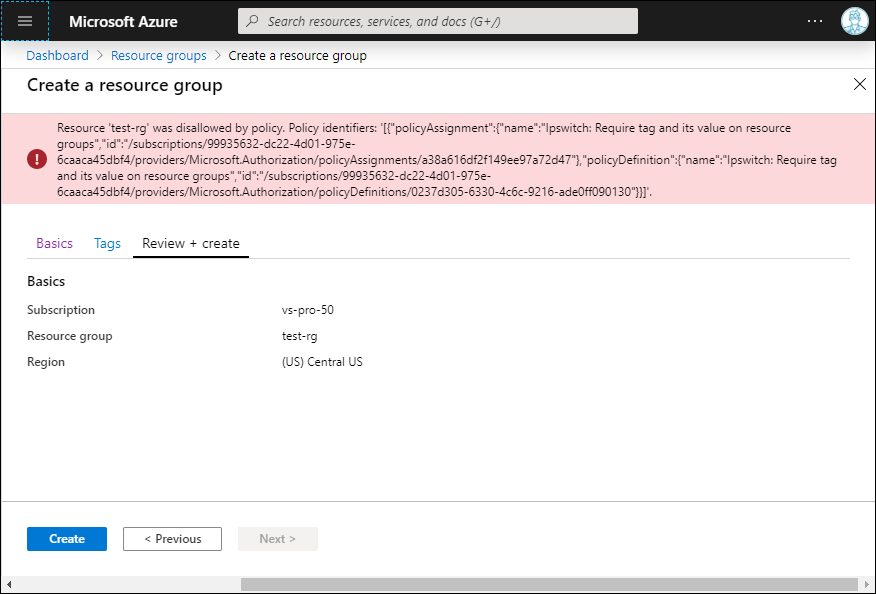The height and width of the screenshot is (594, 876).
Task: Switch to the Basics tab
Action: (x=54, y=243)
